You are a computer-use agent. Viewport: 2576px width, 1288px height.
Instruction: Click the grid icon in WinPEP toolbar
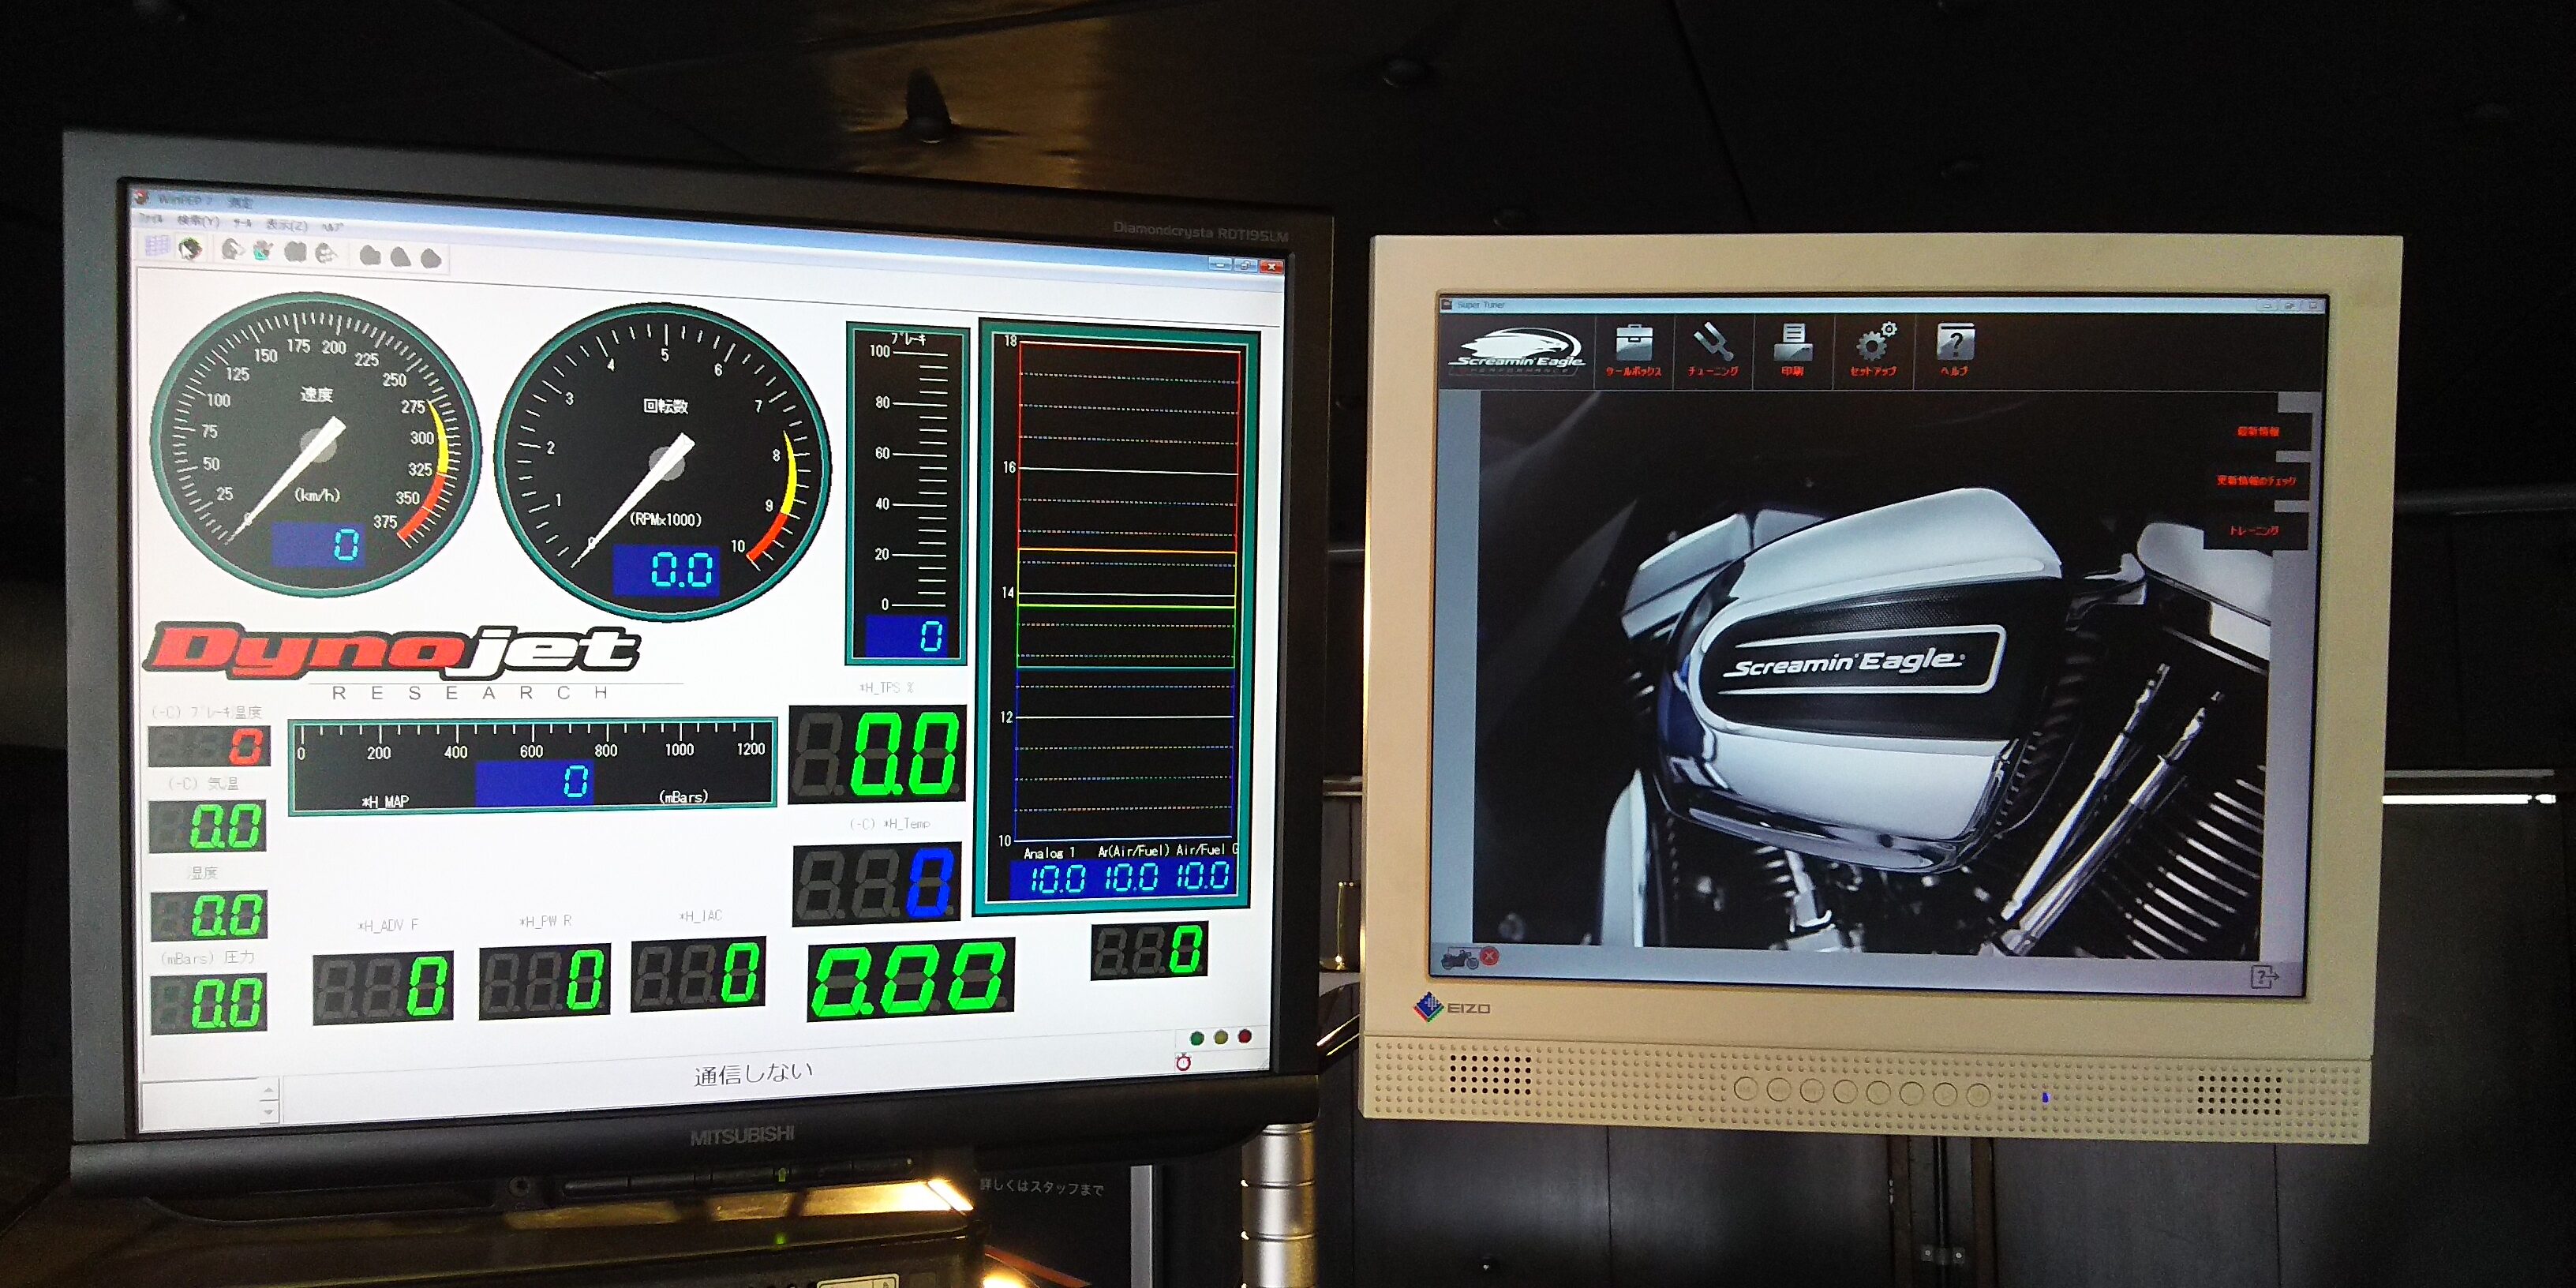point(157,246)
